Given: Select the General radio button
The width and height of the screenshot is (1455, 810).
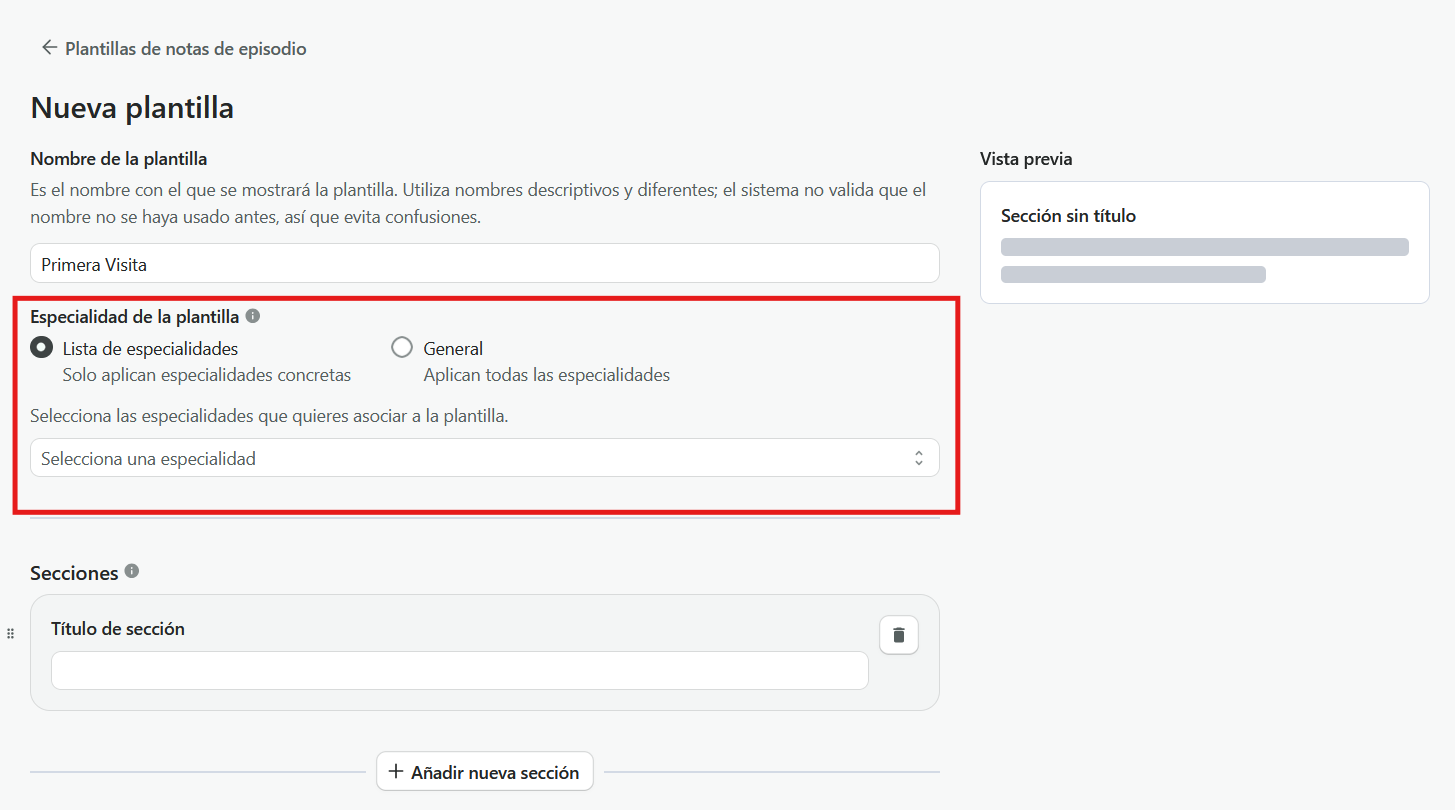Looking at the screenshot, I should pyautogui.click(x=402, y=348).
